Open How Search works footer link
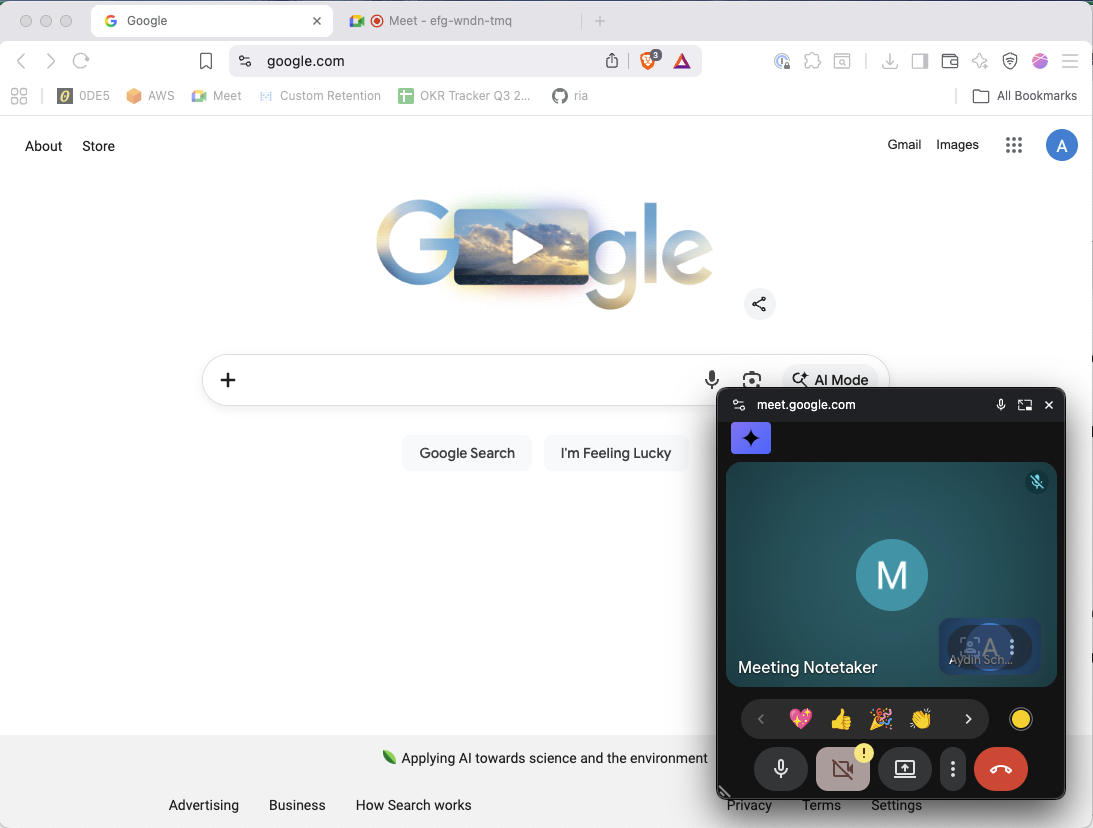This screenshot has height=828, width=1093. coord(413,805)
